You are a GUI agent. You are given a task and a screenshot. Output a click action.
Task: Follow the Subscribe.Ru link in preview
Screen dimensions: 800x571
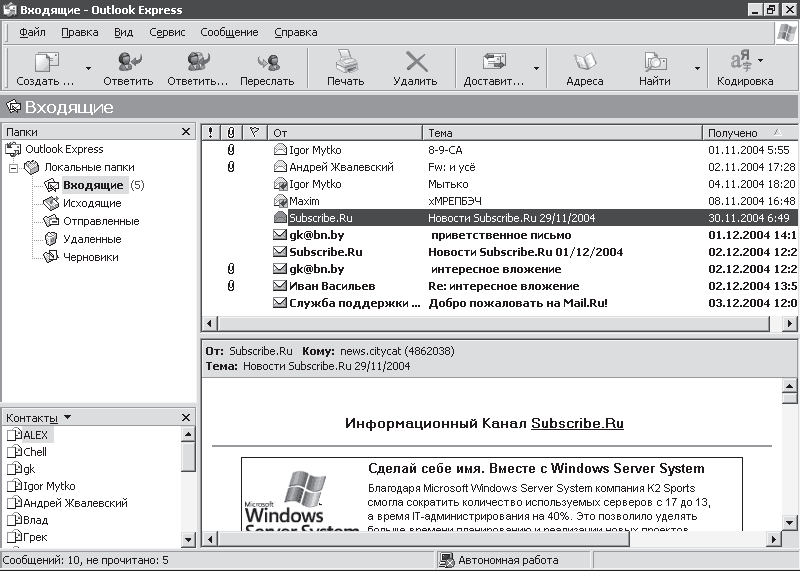point(577,423)
